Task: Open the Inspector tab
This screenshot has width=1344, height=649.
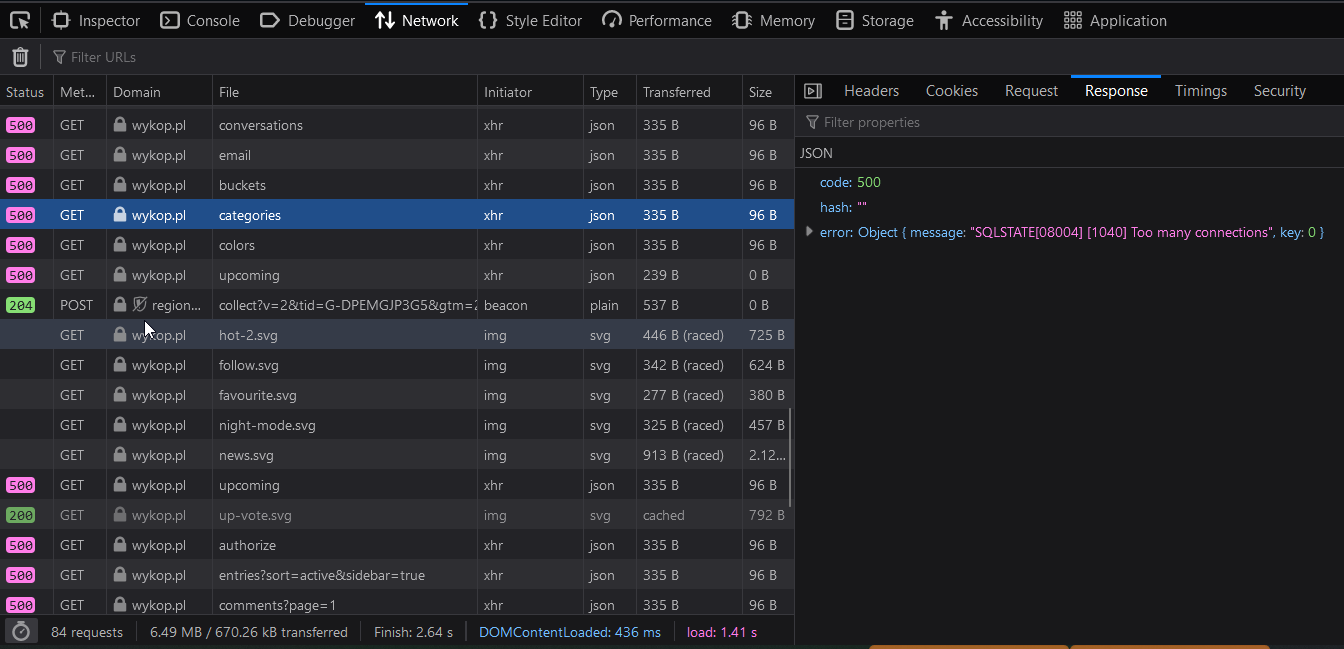Action: click(96, 20)
